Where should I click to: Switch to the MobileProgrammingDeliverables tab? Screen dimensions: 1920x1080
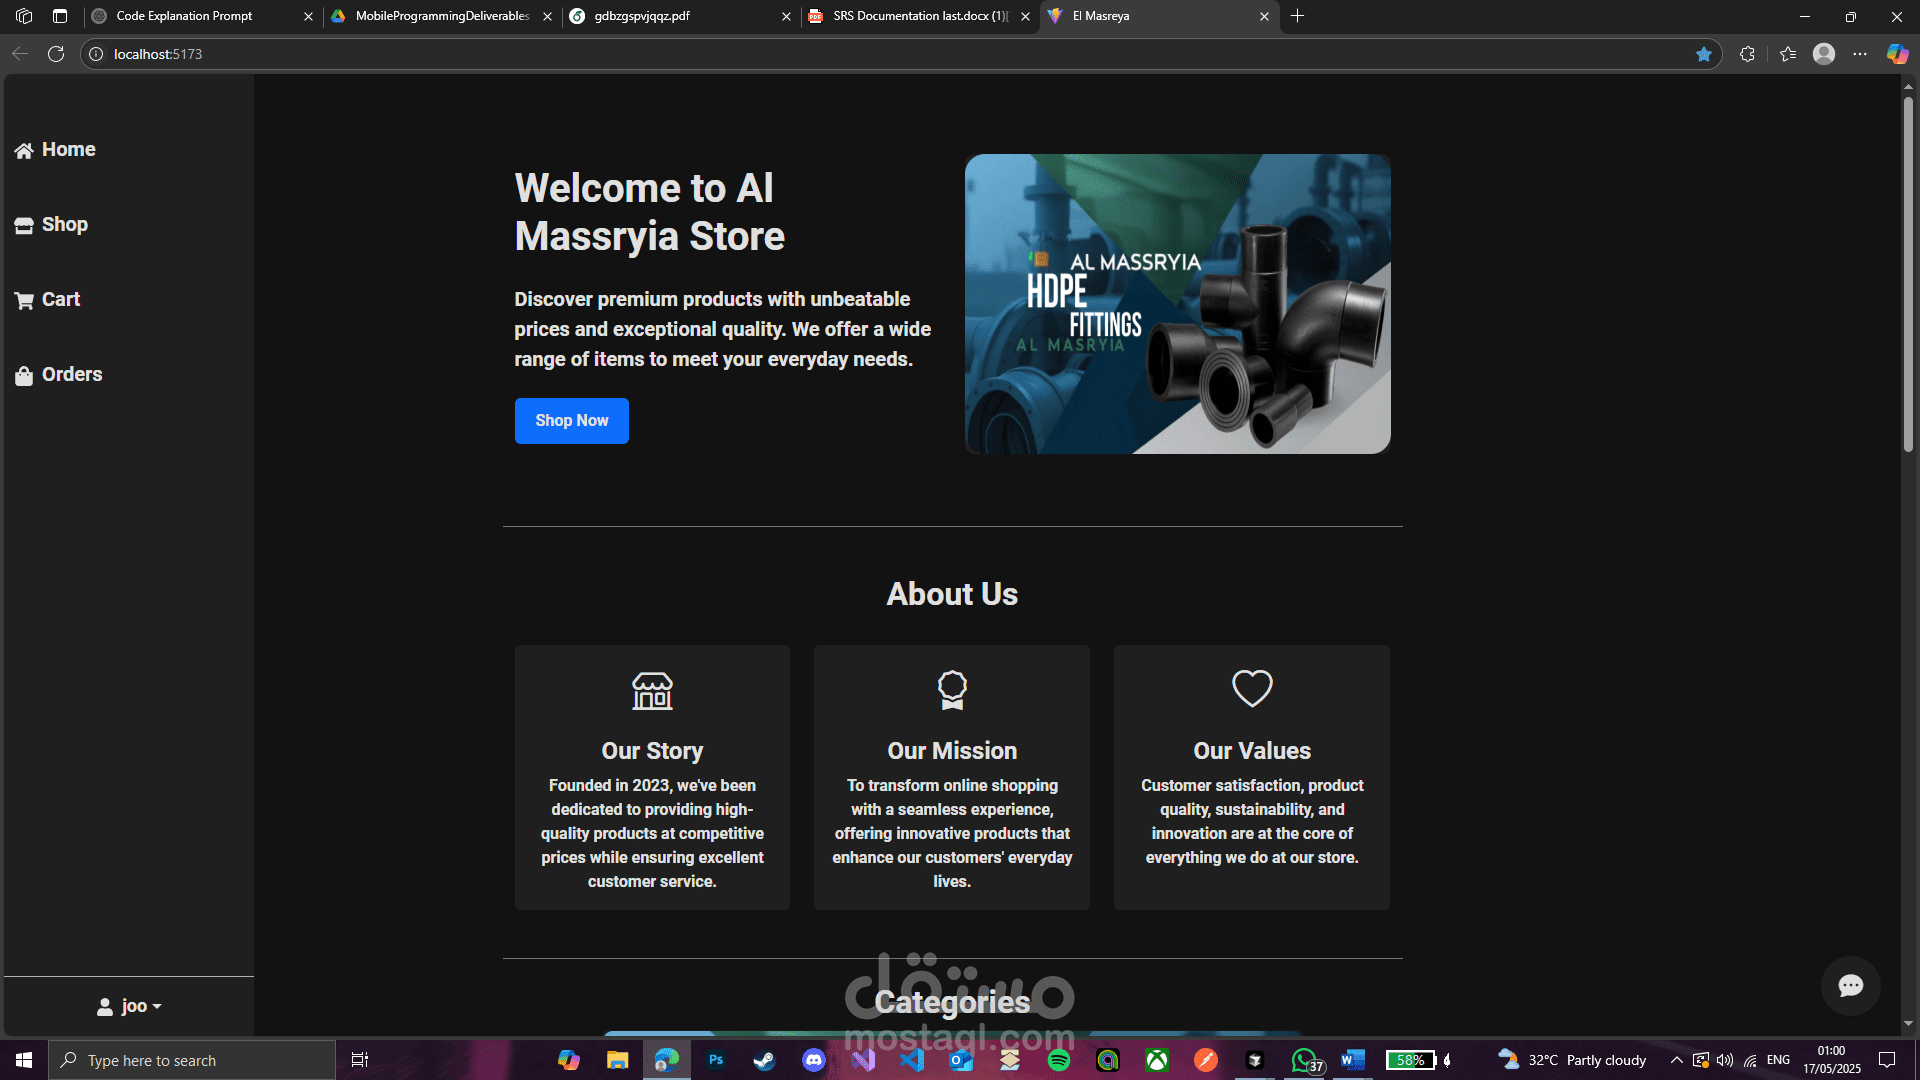pyautogui.click(x=442, y=16)
